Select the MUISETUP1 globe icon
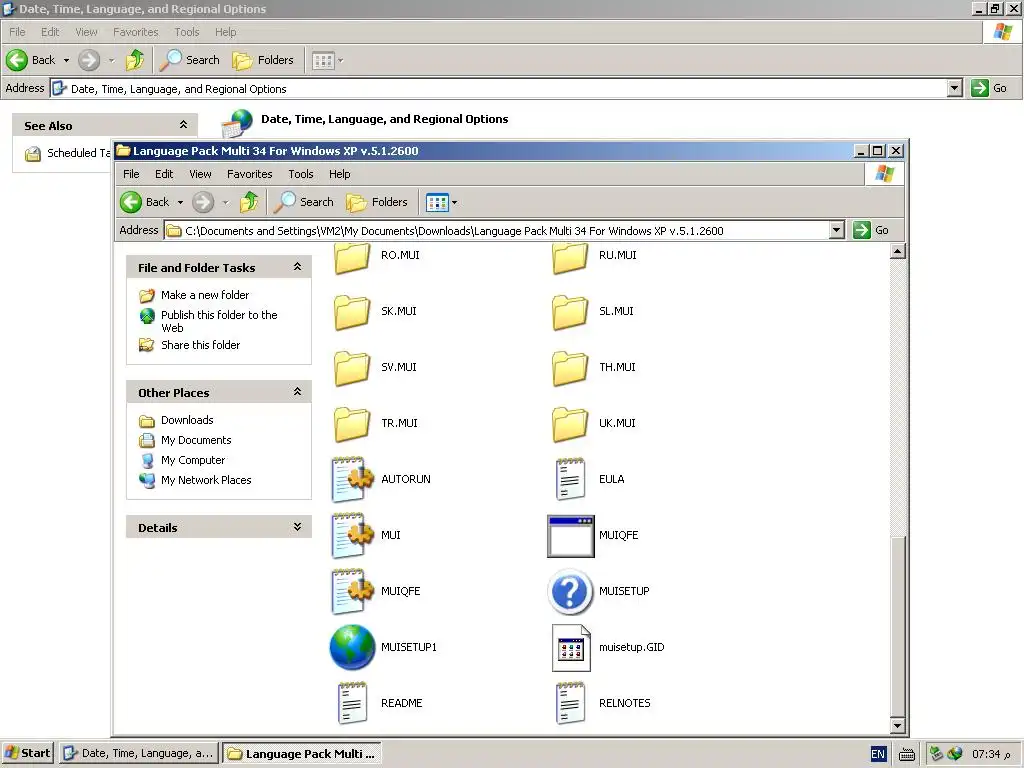 353,647
